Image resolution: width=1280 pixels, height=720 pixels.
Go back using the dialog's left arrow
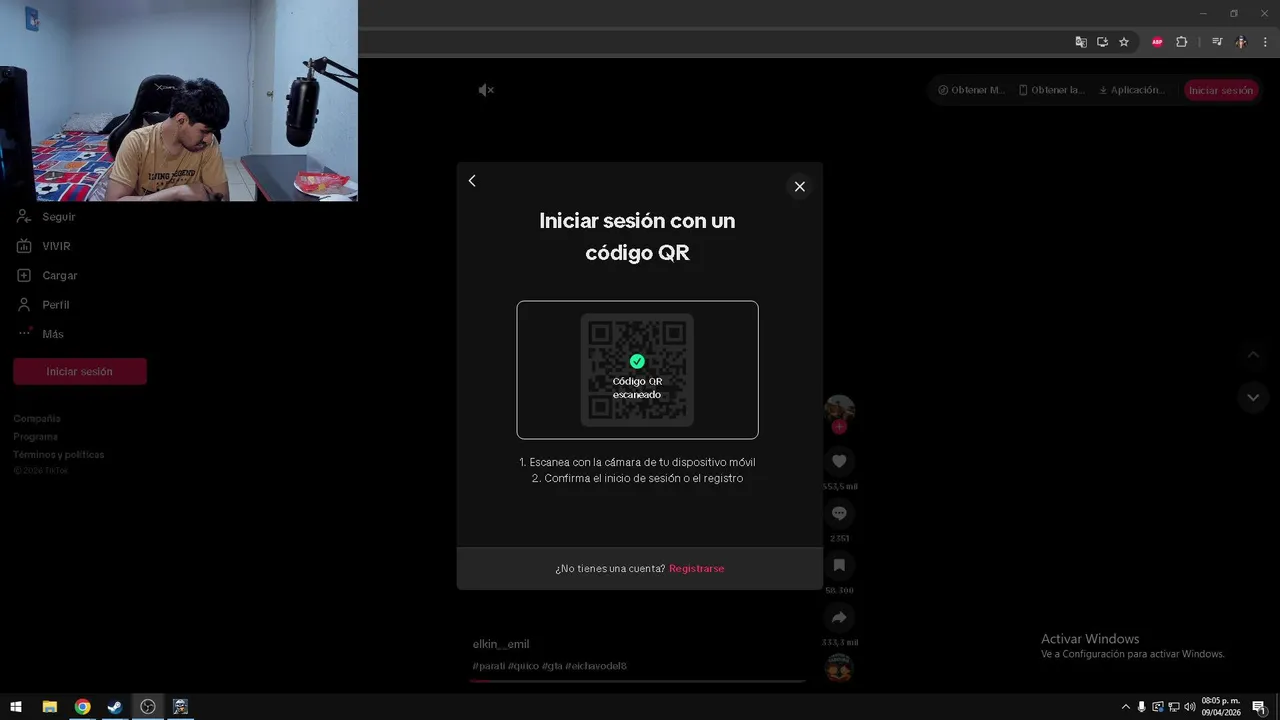pyautogui.click(x=472, y=181)
